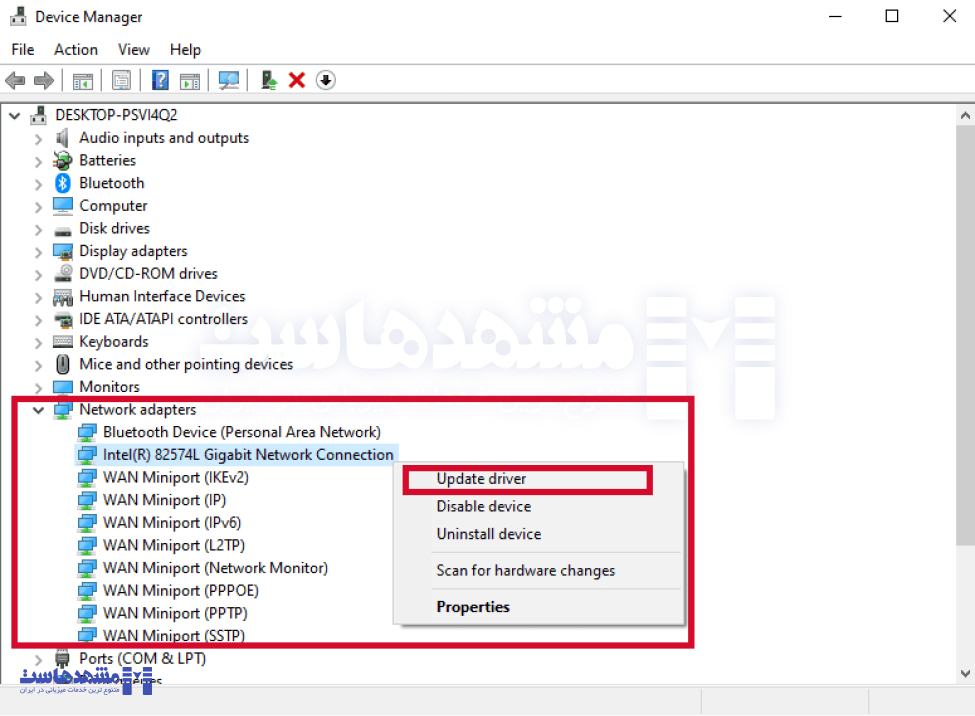Expand the Display adapters node
Image resolution: width=975 pixels, height=716 pixels.
click(x=38, y=251)
